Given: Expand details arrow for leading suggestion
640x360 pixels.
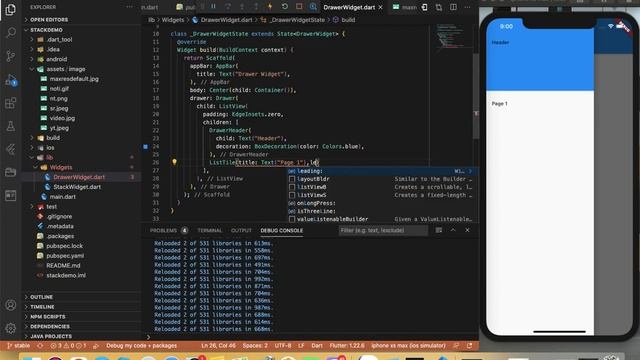Looking at the screenshot, I should tap(470, 171).
